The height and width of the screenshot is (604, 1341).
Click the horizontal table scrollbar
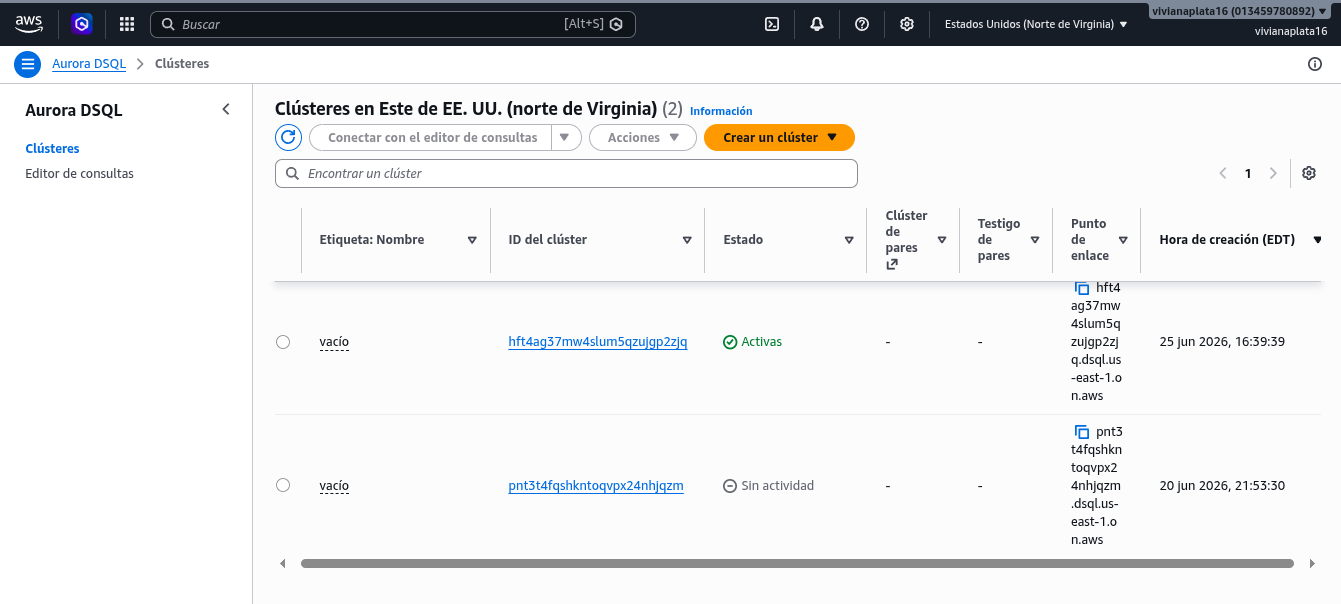(797, 564)
